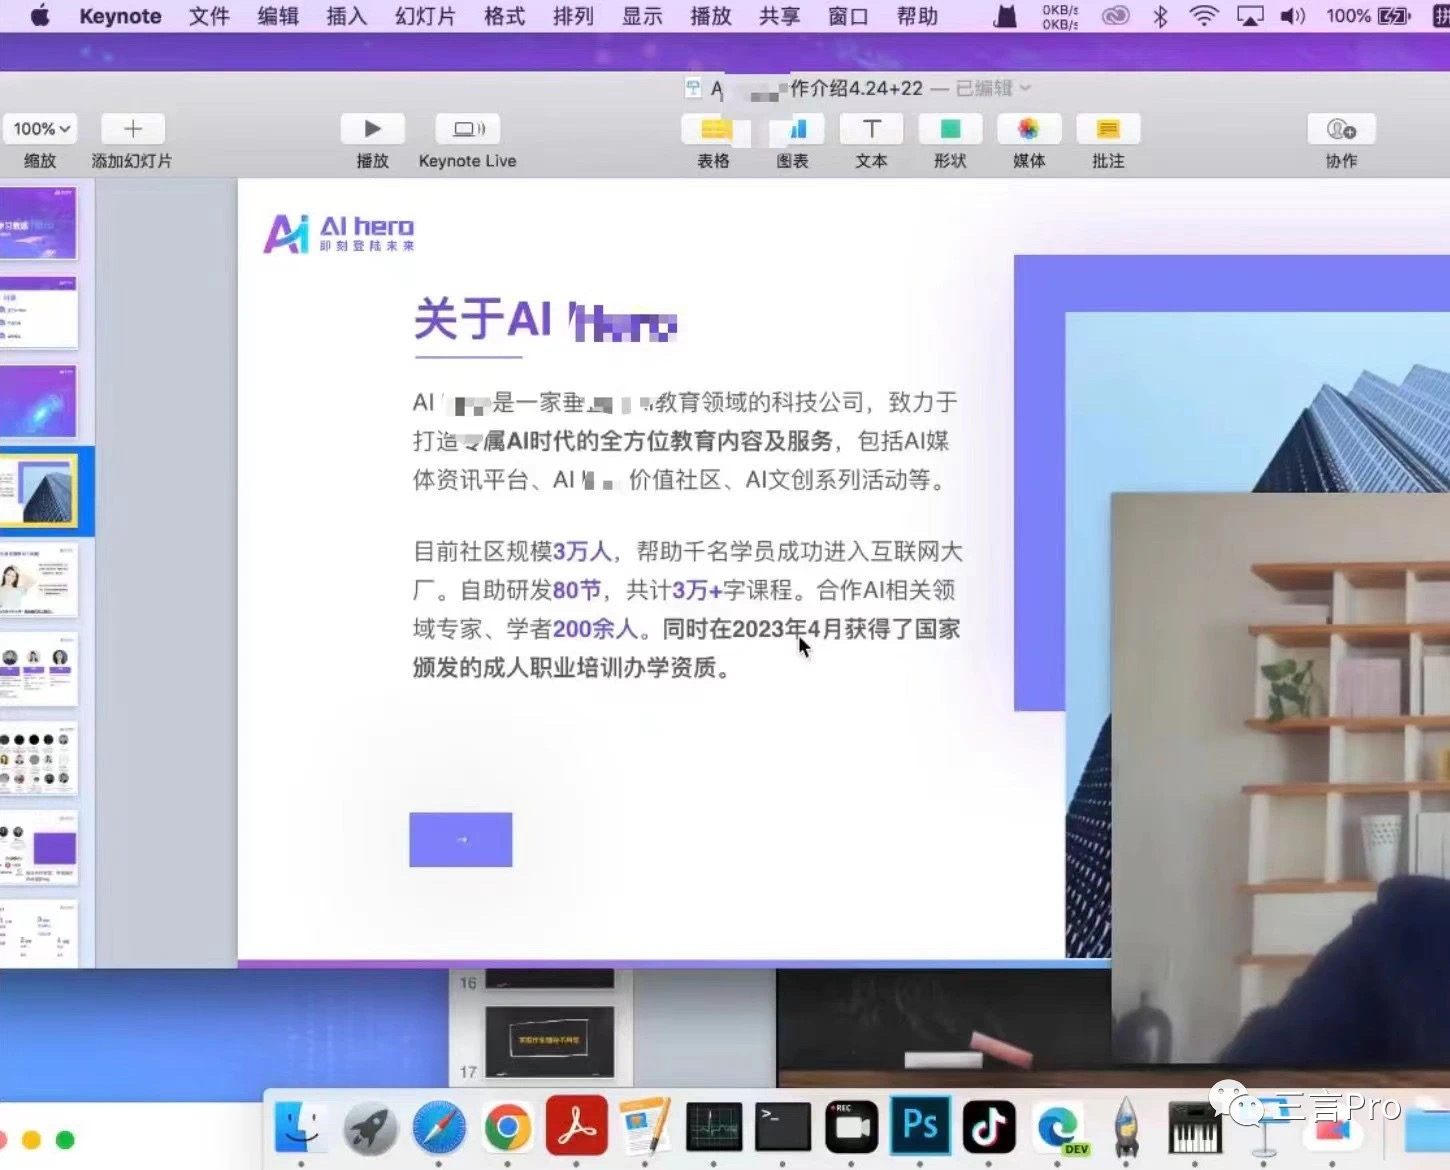Screen dimensions: 1450x1170
Task: Click the 协作 collaborate icon
Action: click(1341, 129)
